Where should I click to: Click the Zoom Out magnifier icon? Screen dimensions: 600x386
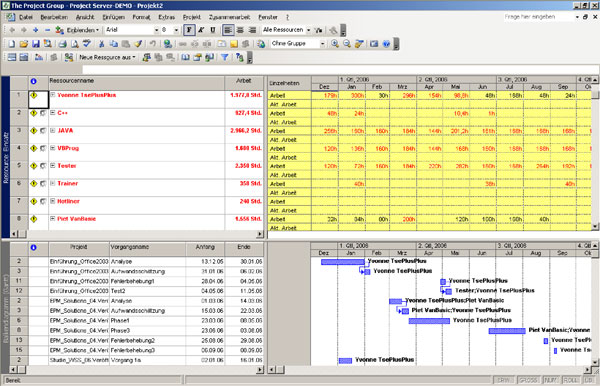(x=347, y=44)
